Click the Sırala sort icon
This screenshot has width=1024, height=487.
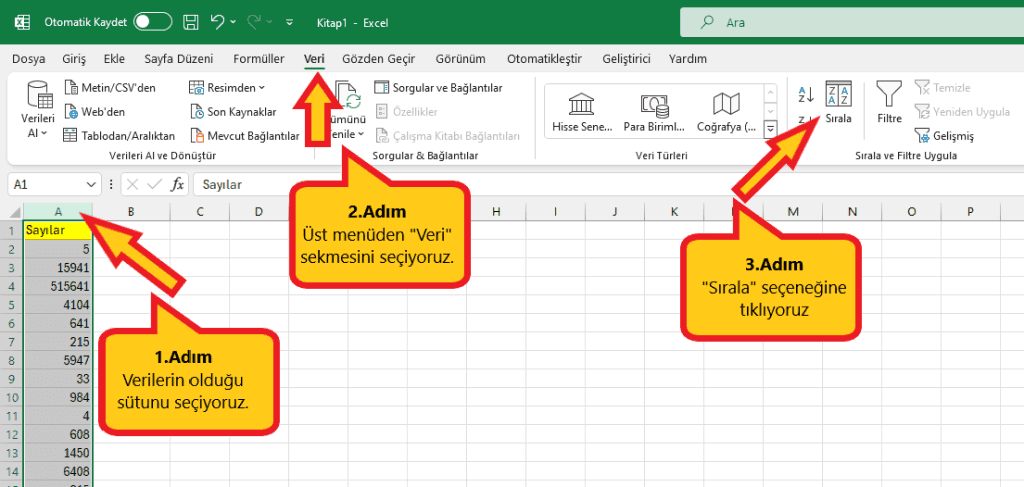838,104
